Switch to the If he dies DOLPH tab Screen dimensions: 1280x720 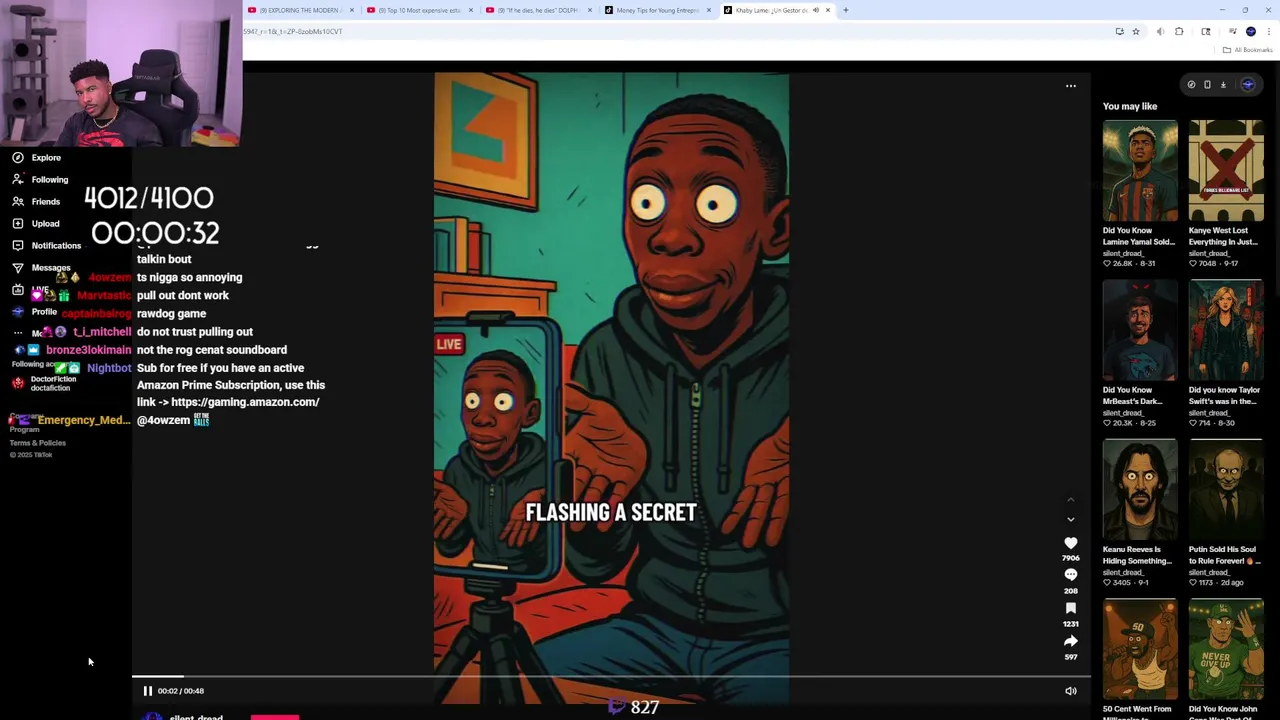point(540,10)
